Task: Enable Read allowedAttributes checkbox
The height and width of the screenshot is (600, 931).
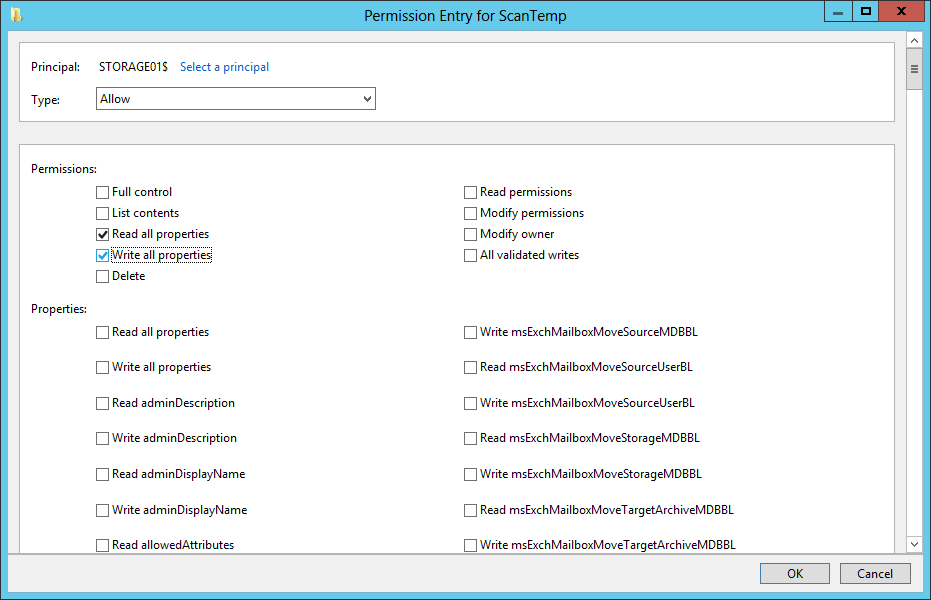Action: [x=102, y=544]
